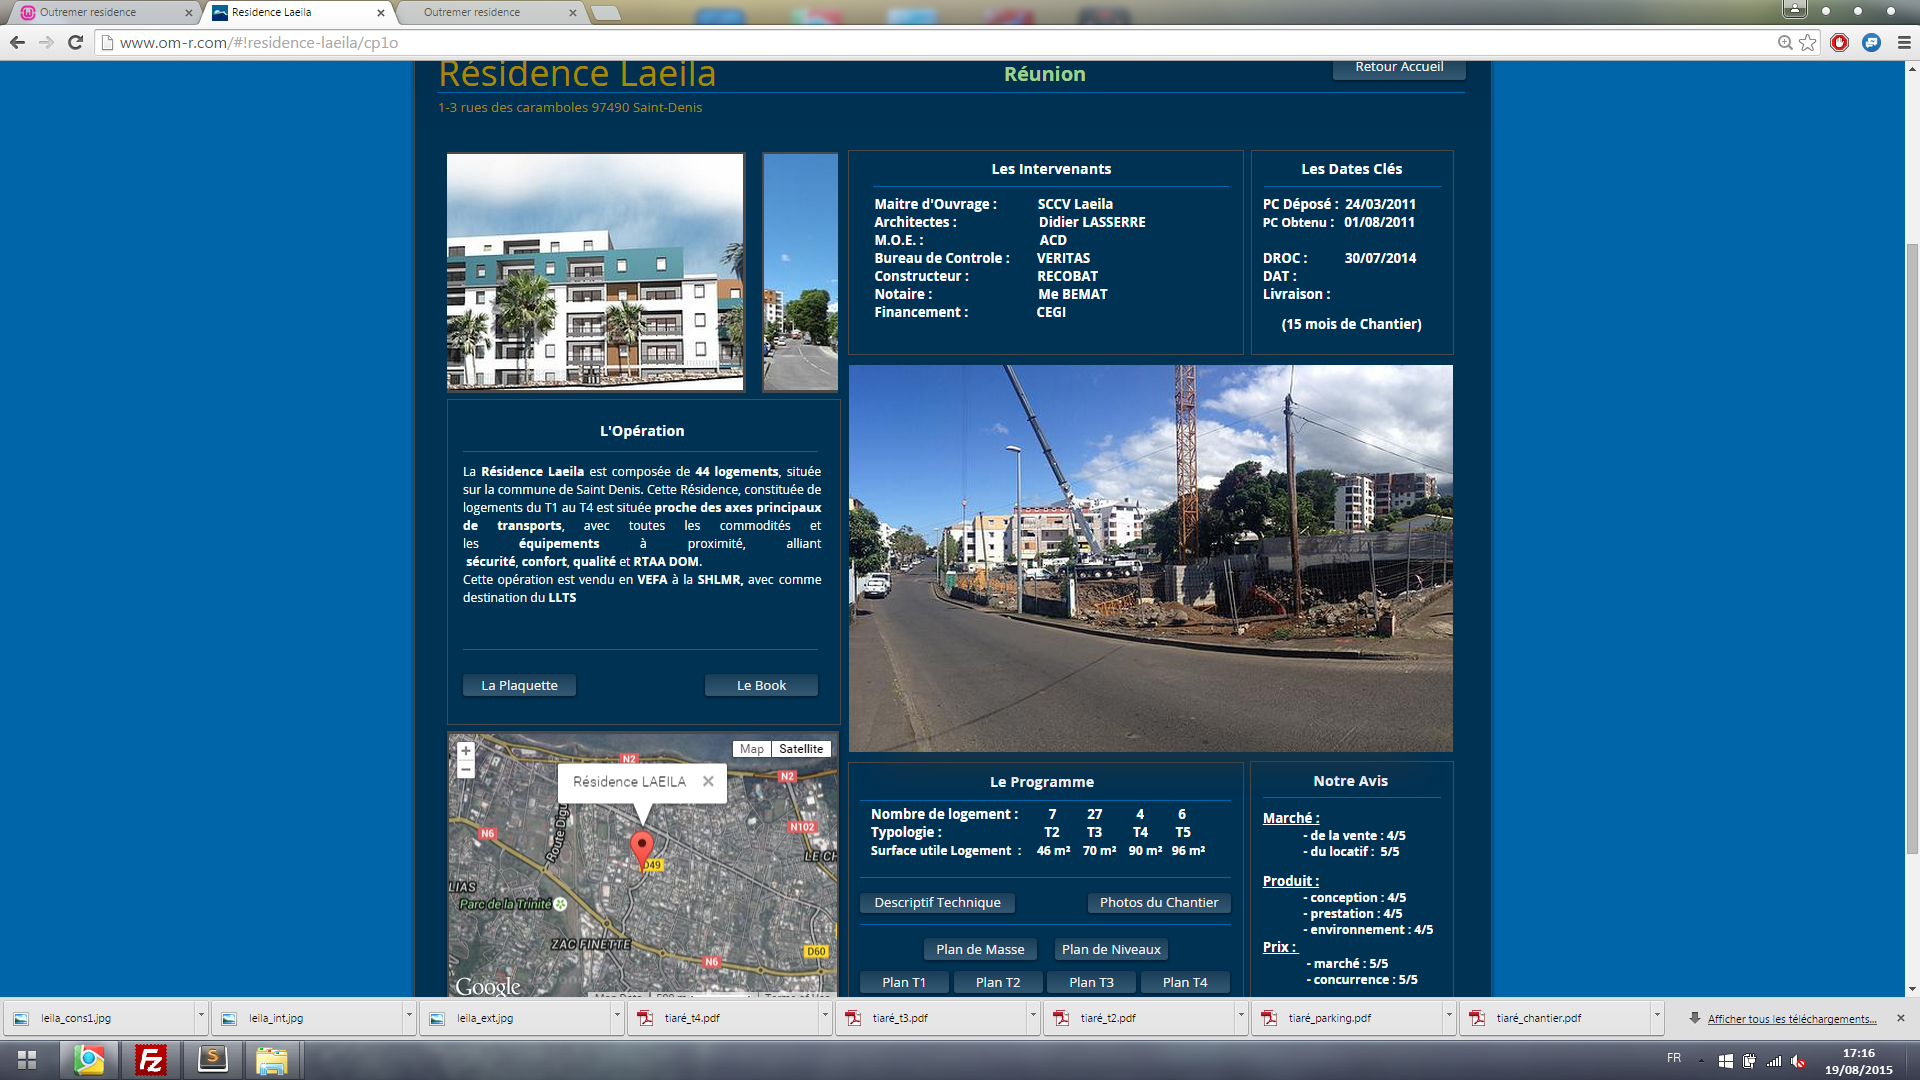Open La Plaquette brochure
The image size is (1920, 1080).
[519, 685]
